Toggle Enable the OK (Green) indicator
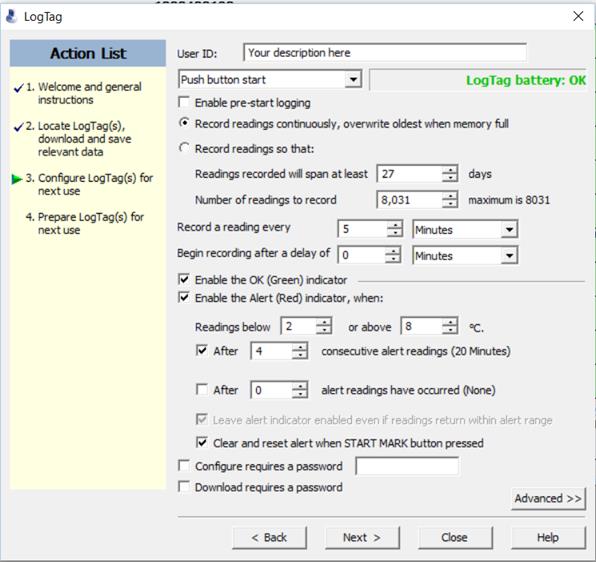596x562 pixels. pyautogui.click(x=184, y=280)
